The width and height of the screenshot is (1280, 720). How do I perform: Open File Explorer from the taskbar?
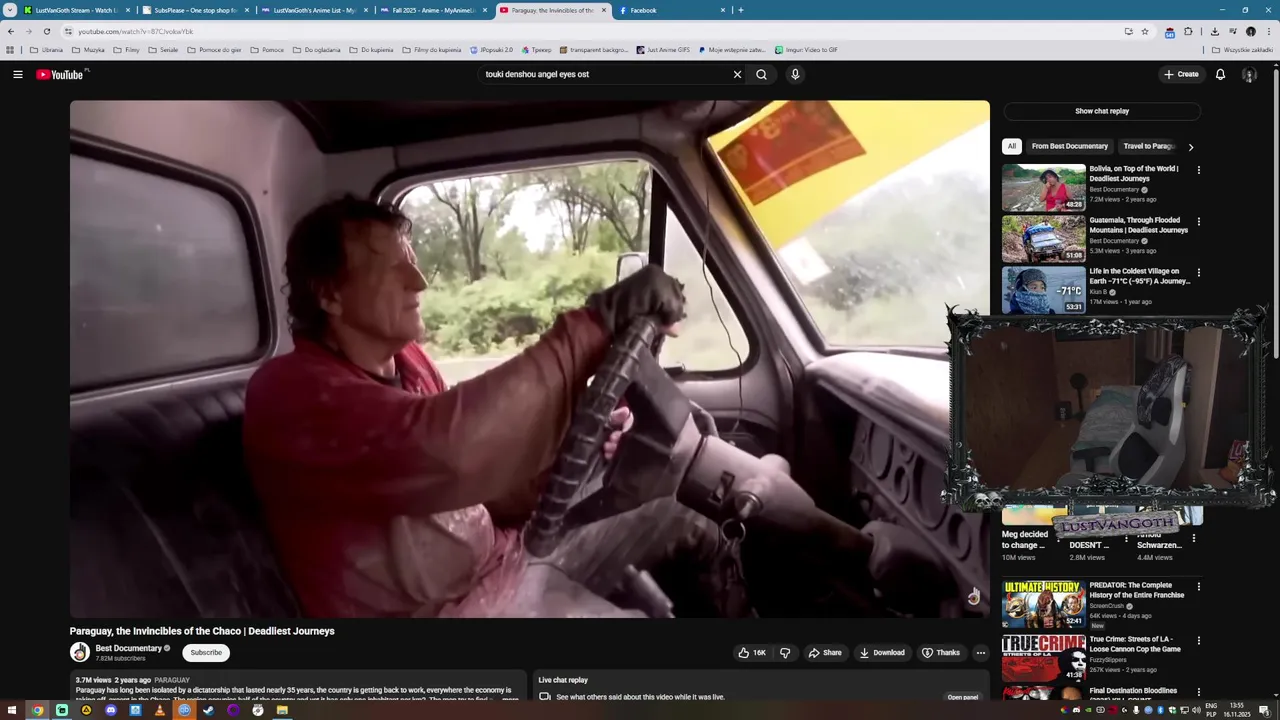coord(282,711)
